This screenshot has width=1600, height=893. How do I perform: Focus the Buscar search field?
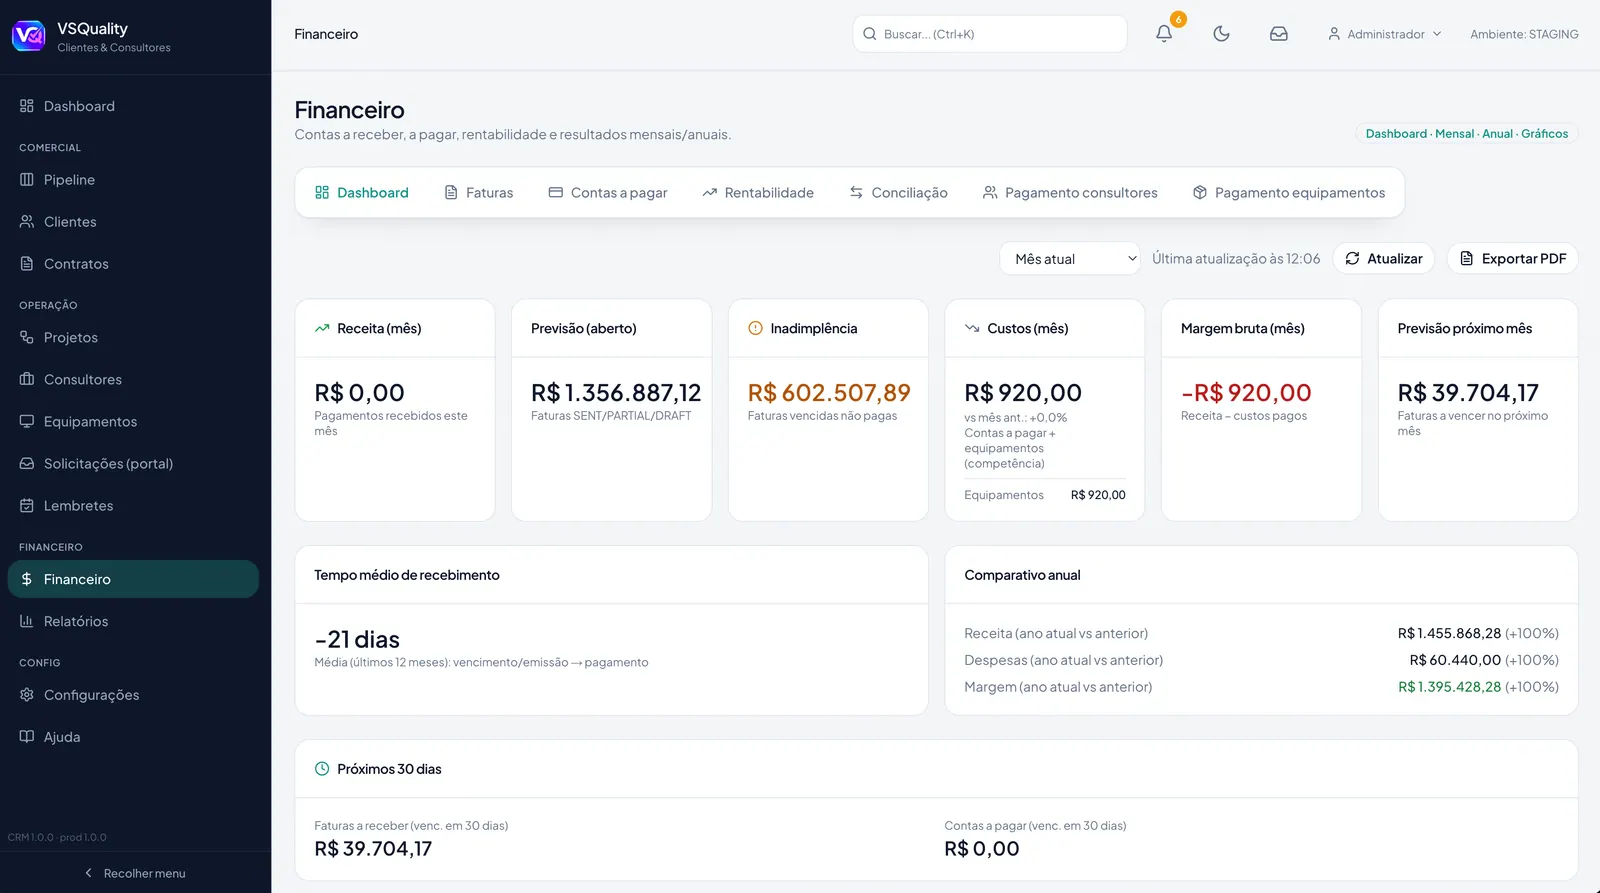click(x=990, y=34)
